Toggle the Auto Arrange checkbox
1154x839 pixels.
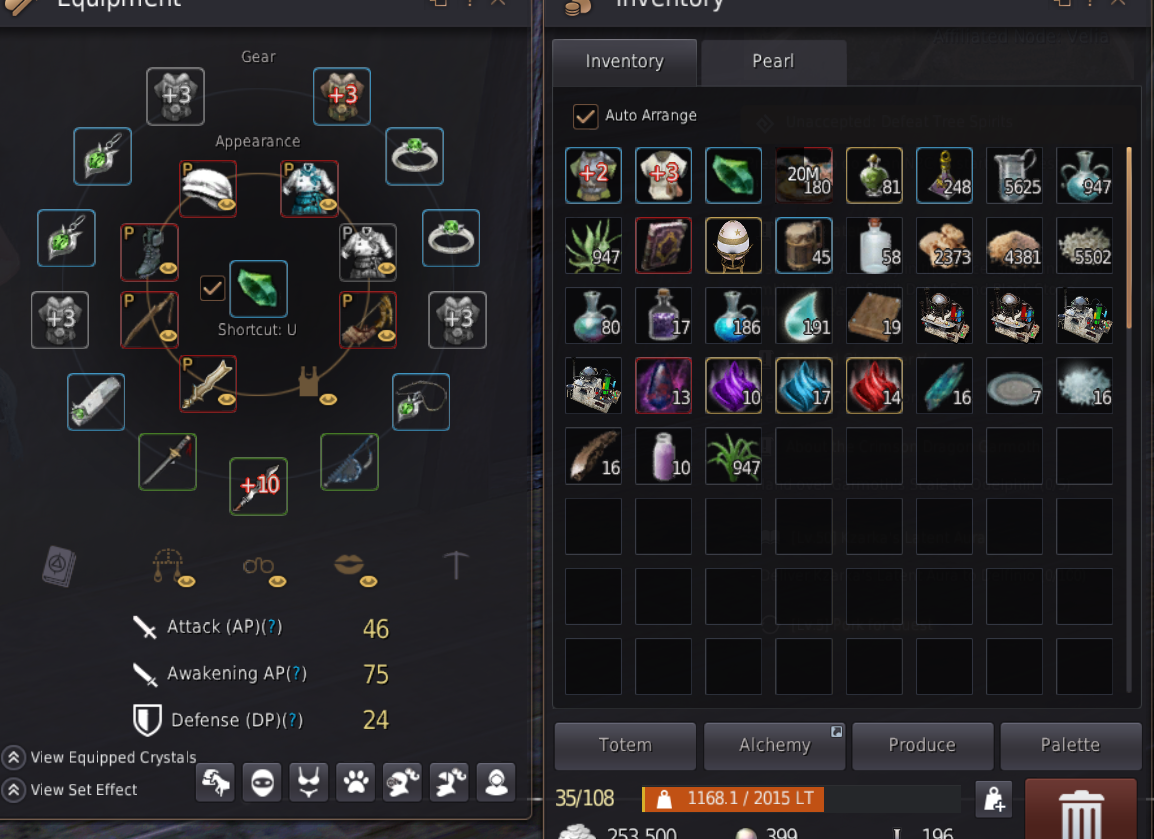click(x=585, y=116)
